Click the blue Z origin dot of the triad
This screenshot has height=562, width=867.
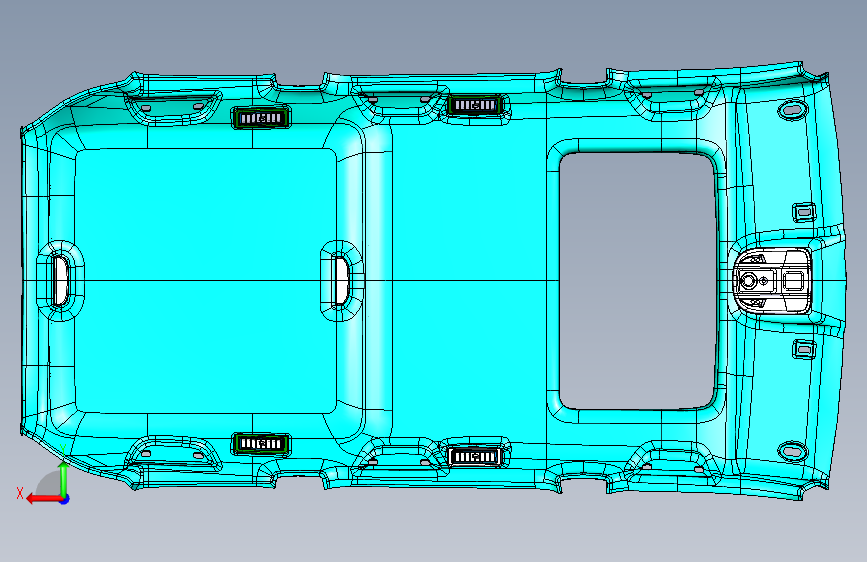[x=65, y=499]
